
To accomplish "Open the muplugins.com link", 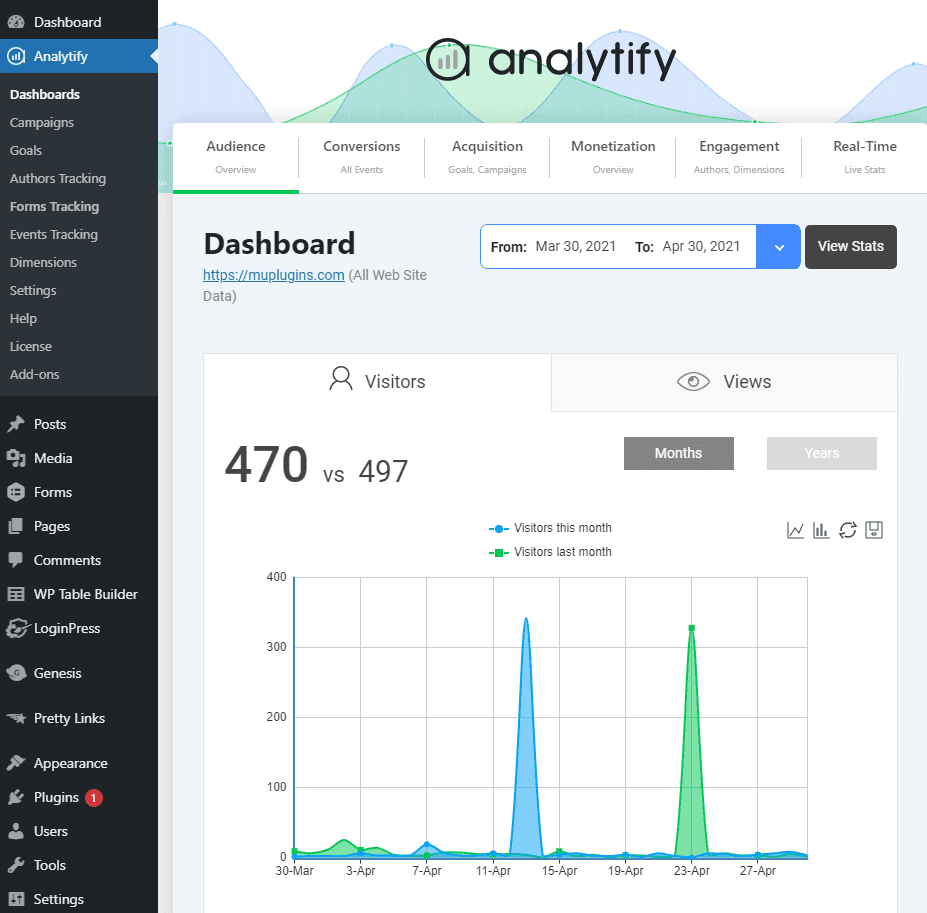I will (x=274, y=275).
